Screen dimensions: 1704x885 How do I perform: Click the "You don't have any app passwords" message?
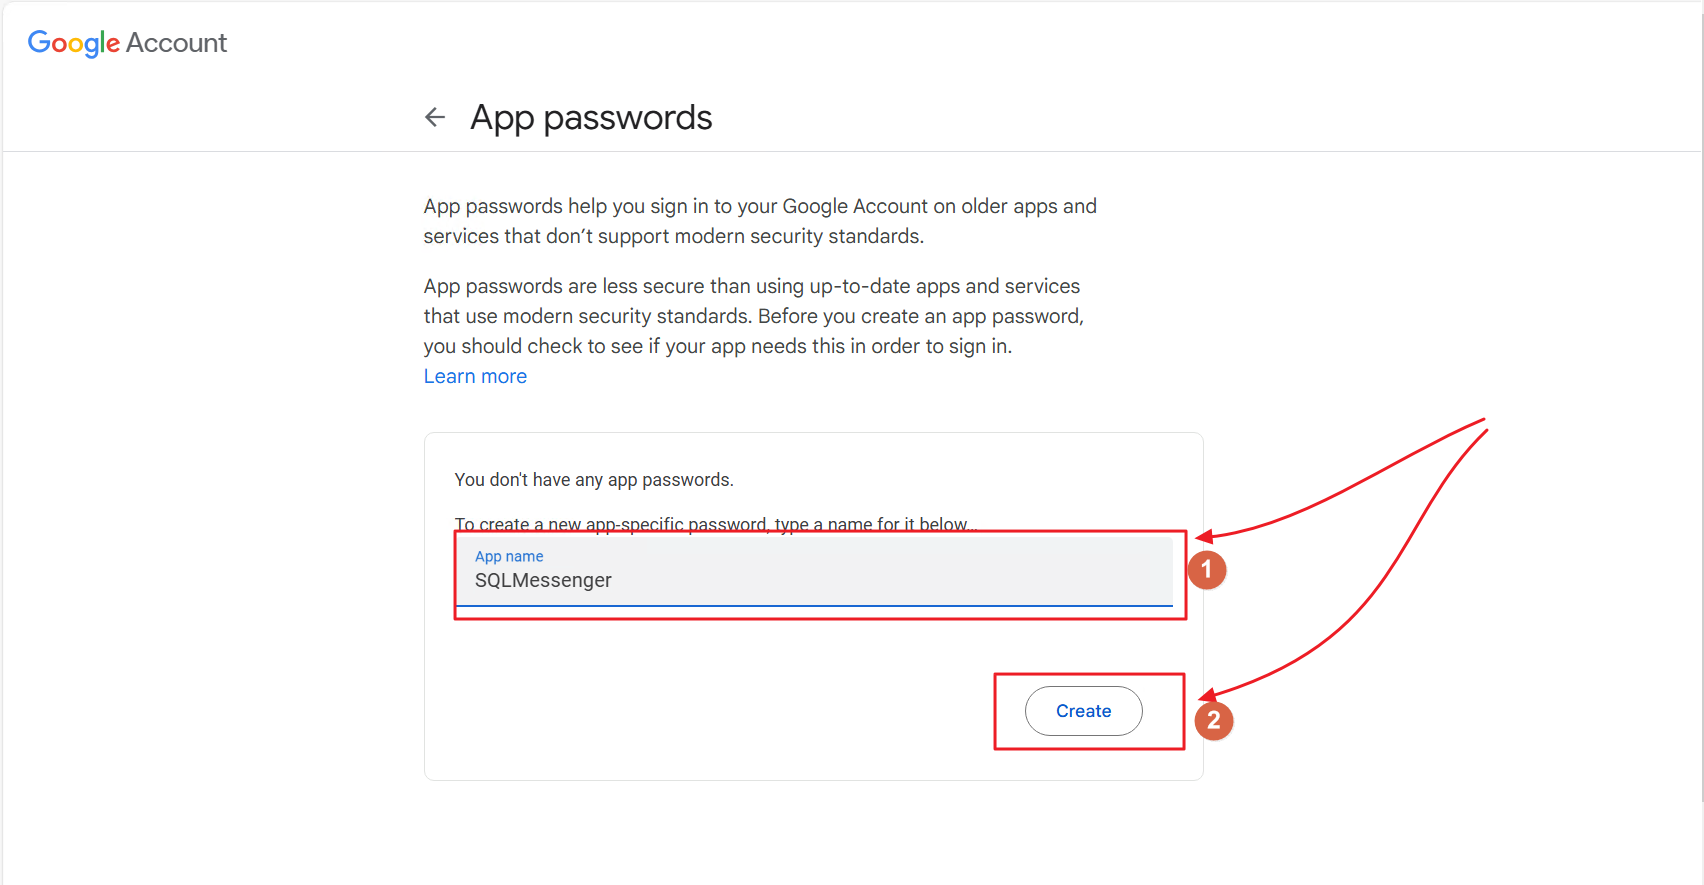pyautogui.click(x=594, y=480)
